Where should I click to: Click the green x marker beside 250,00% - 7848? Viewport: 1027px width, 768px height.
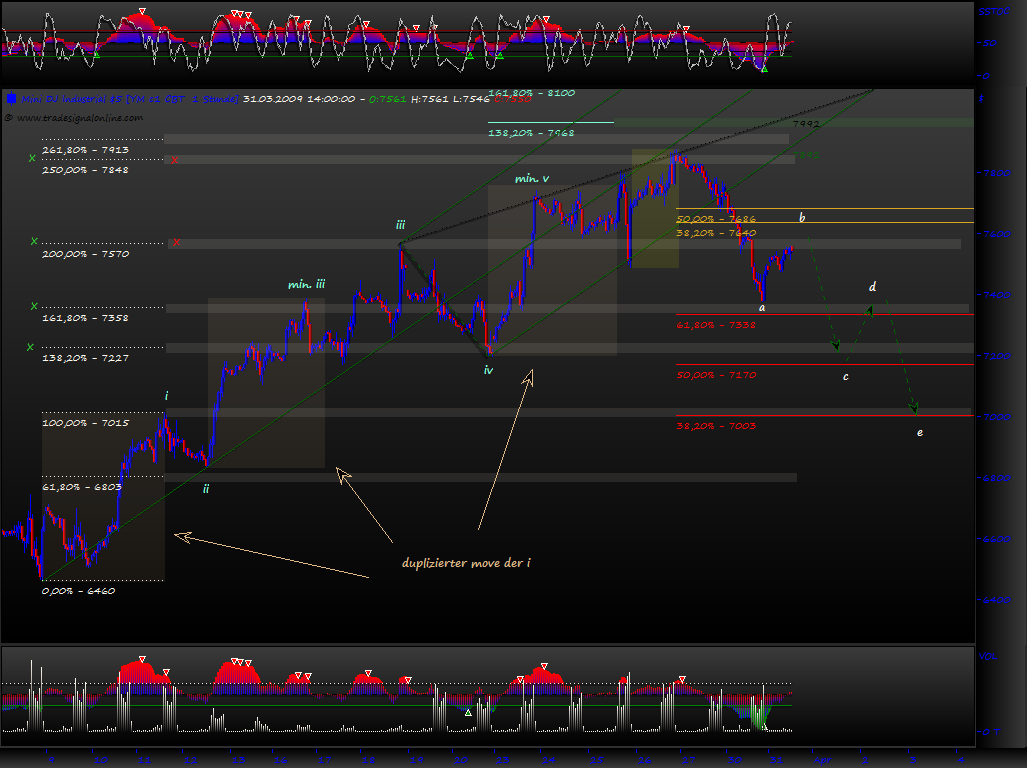pos(32,158)
